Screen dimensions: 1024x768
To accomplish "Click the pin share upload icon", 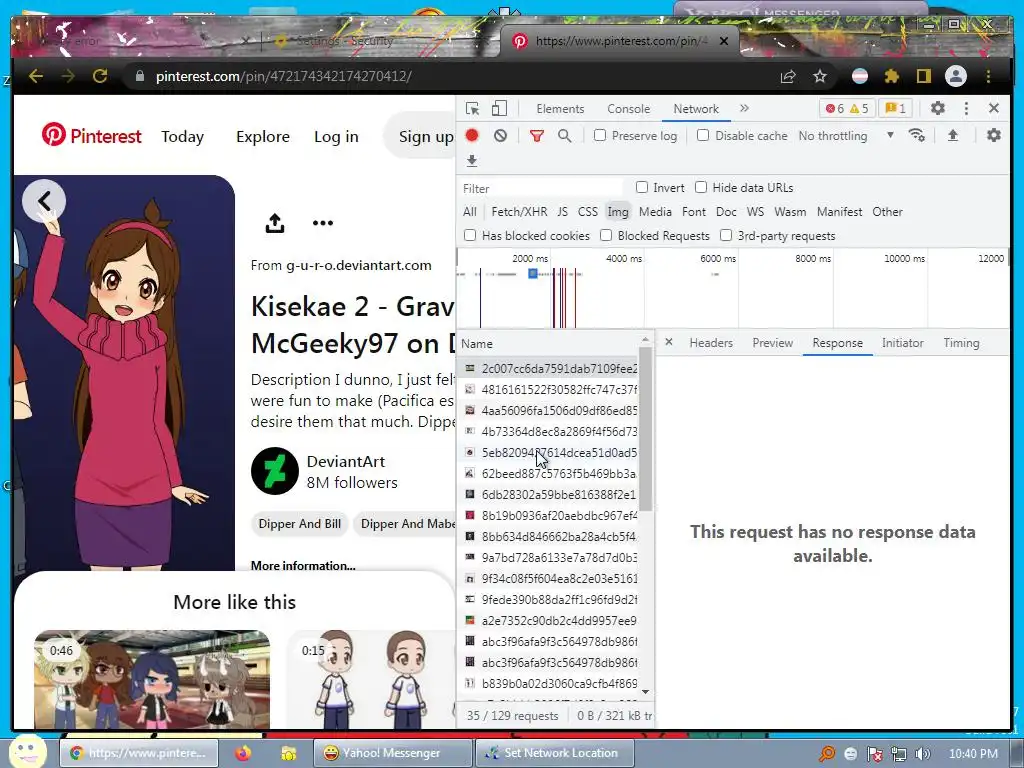I will point(275,223).
